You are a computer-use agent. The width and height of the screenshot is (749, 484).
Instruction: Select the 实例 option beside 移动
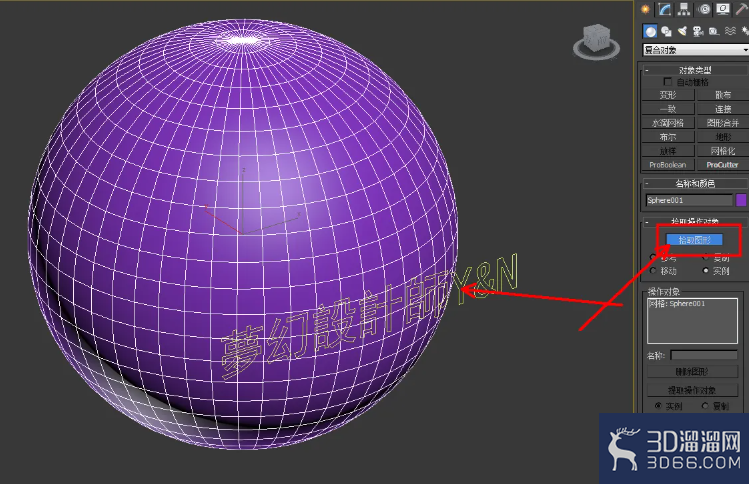coord(706,271)
